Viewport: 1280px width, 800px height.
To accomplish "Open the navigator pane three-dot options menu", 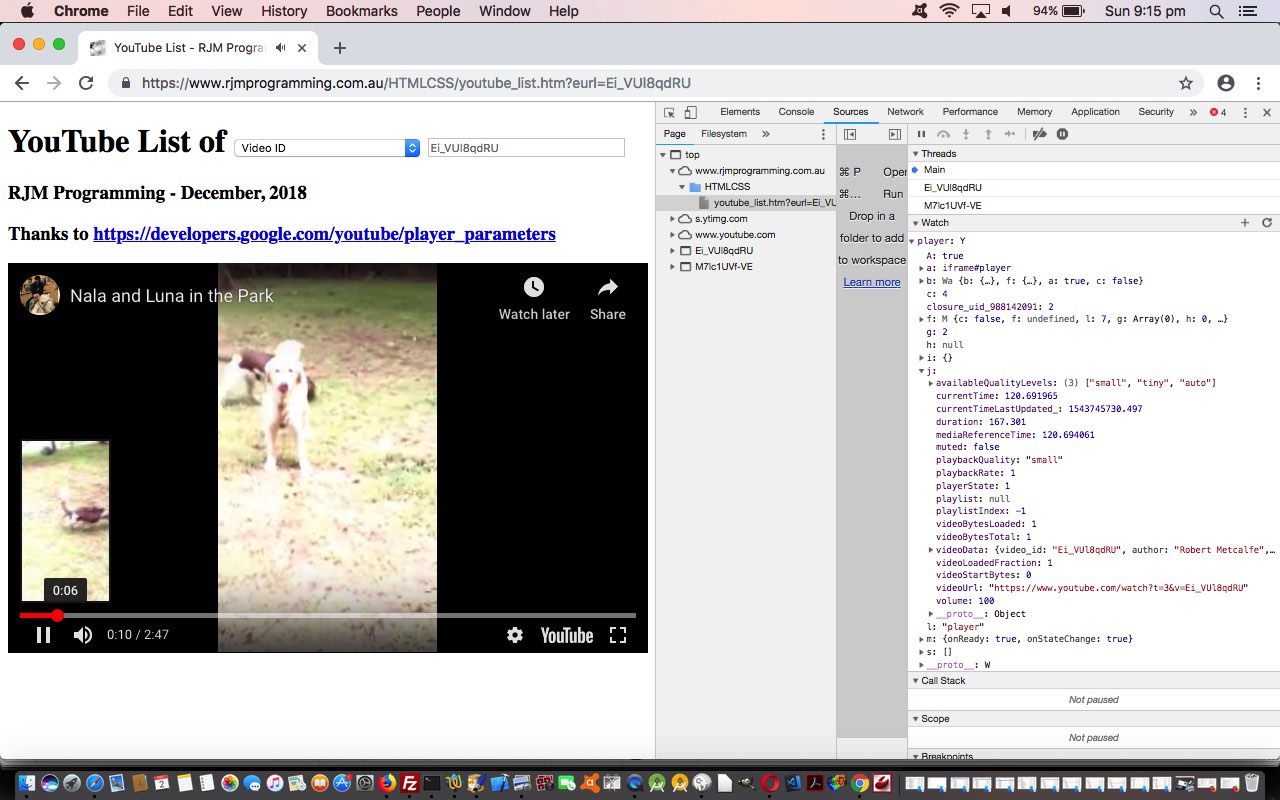I will point(824,134).
